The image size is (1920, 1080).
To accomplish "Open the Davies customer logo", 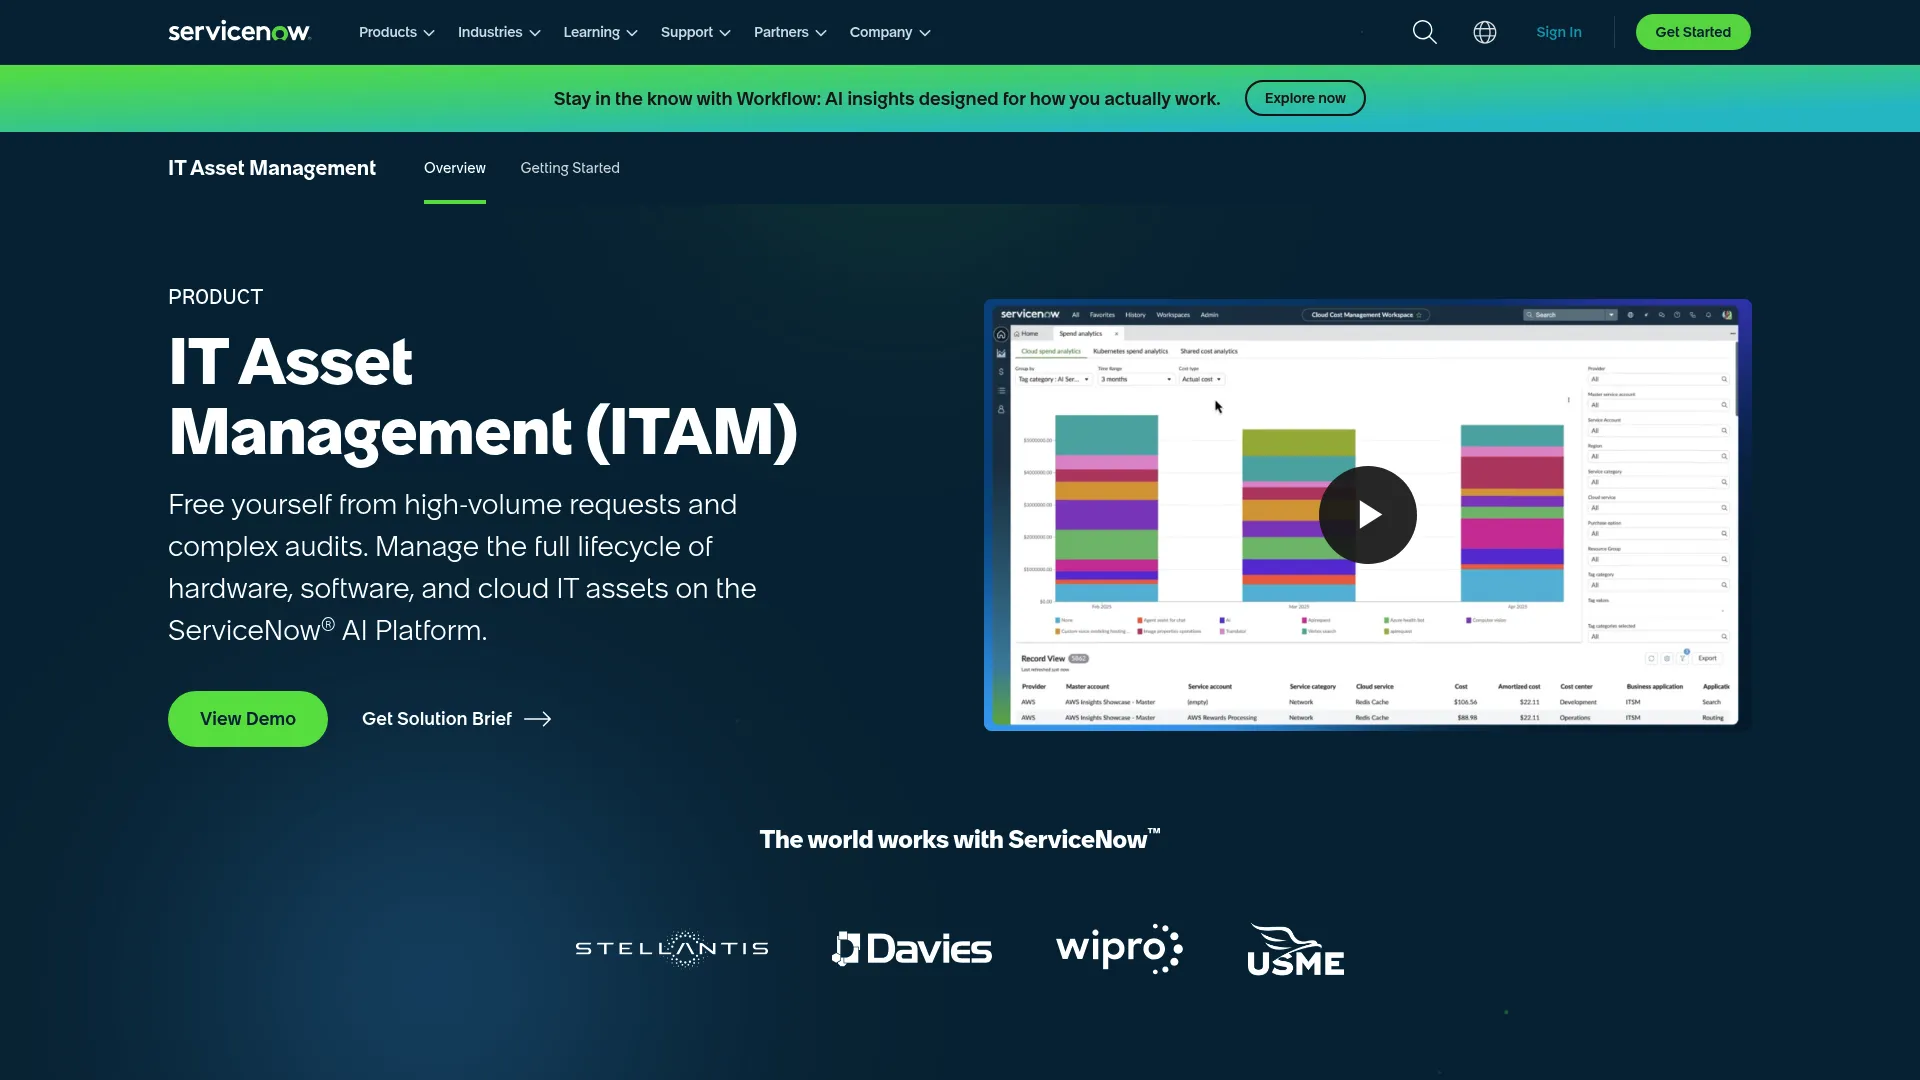I will [912, 948].
